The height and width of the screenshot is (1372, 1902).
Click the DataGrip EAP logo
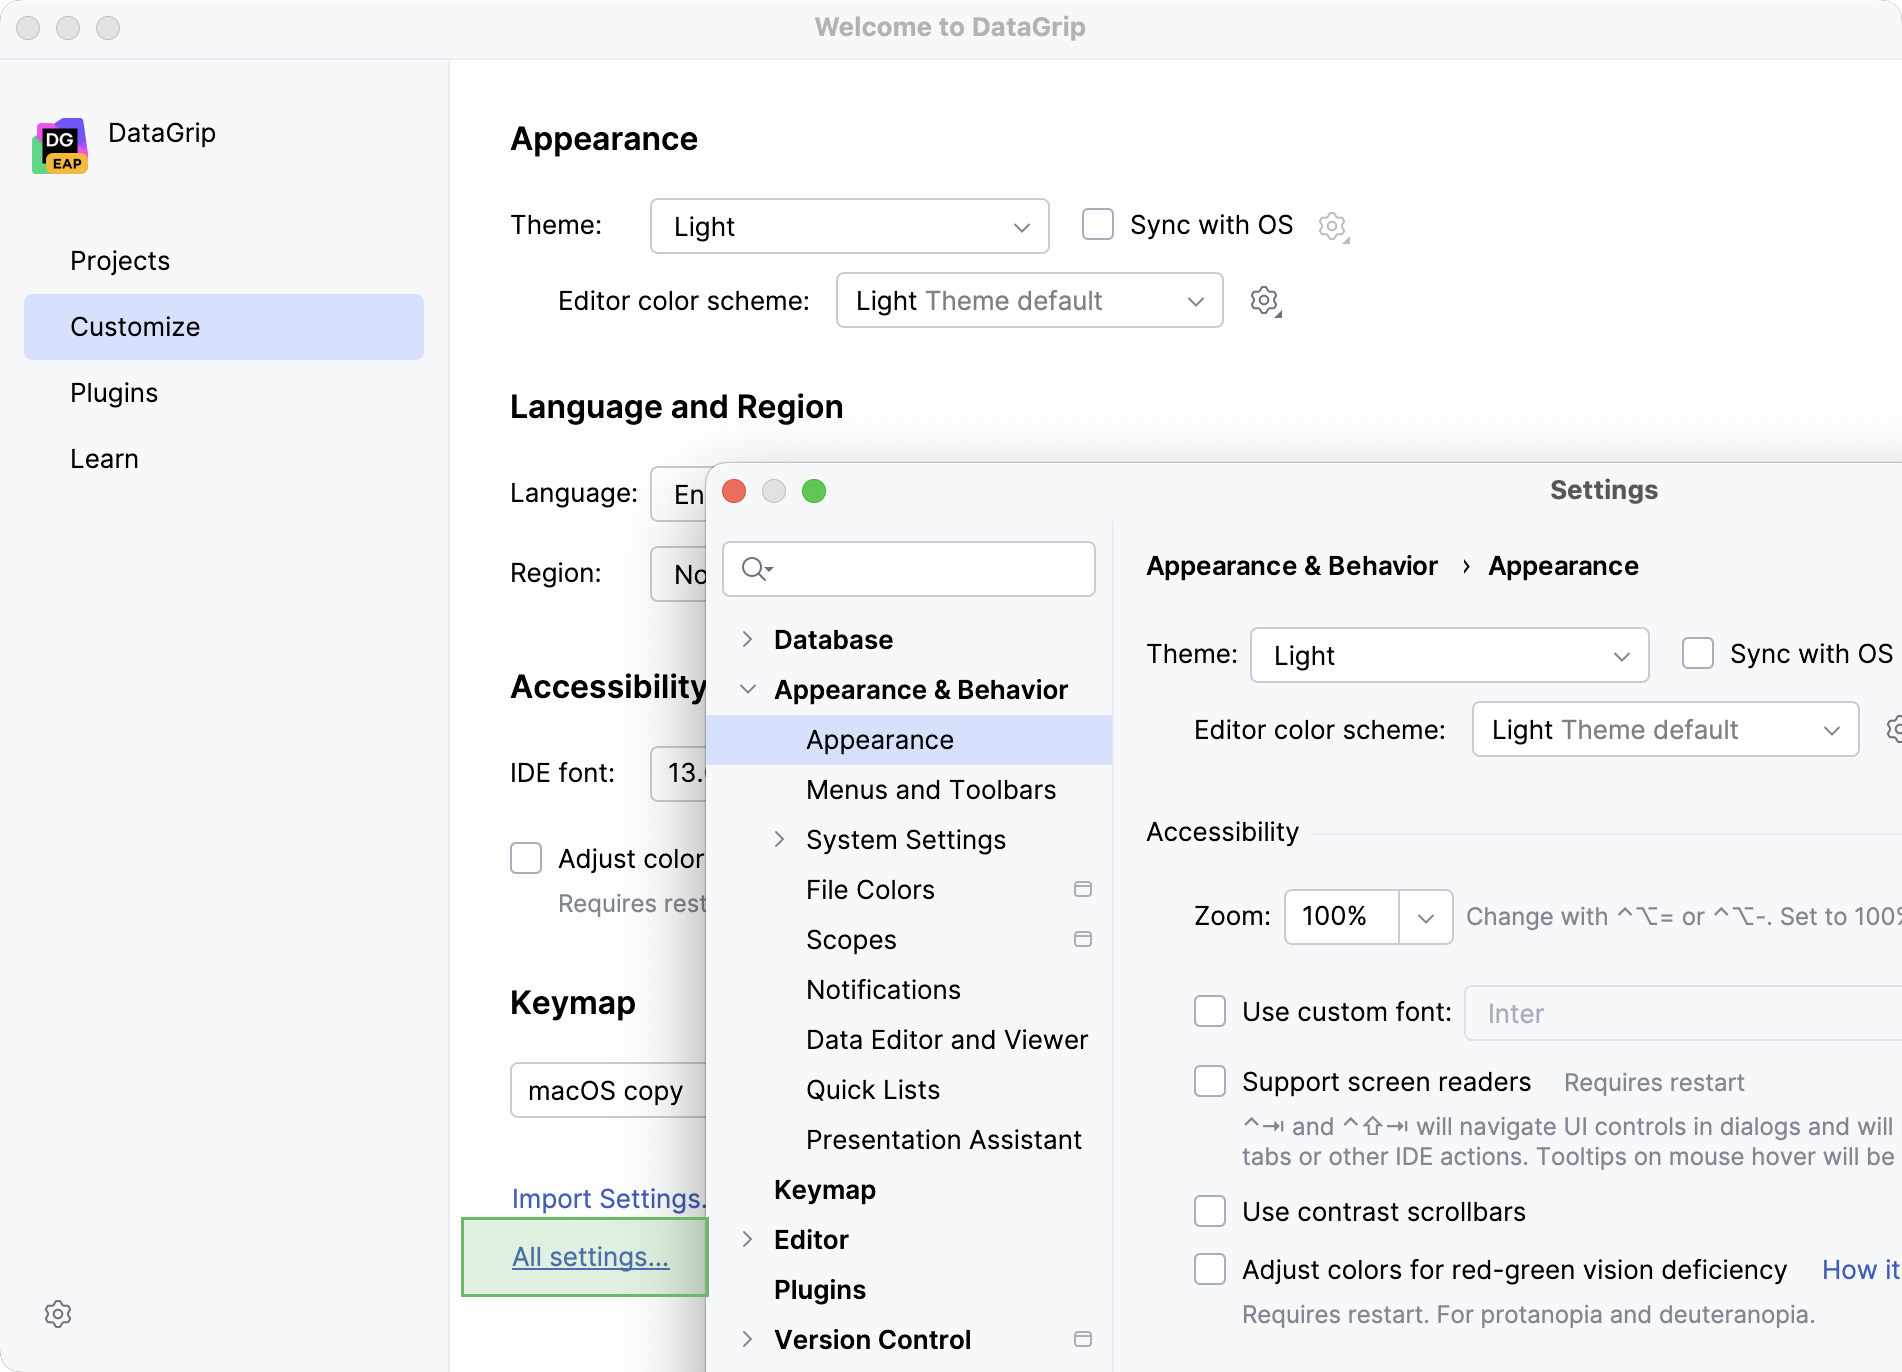(59, 147)
